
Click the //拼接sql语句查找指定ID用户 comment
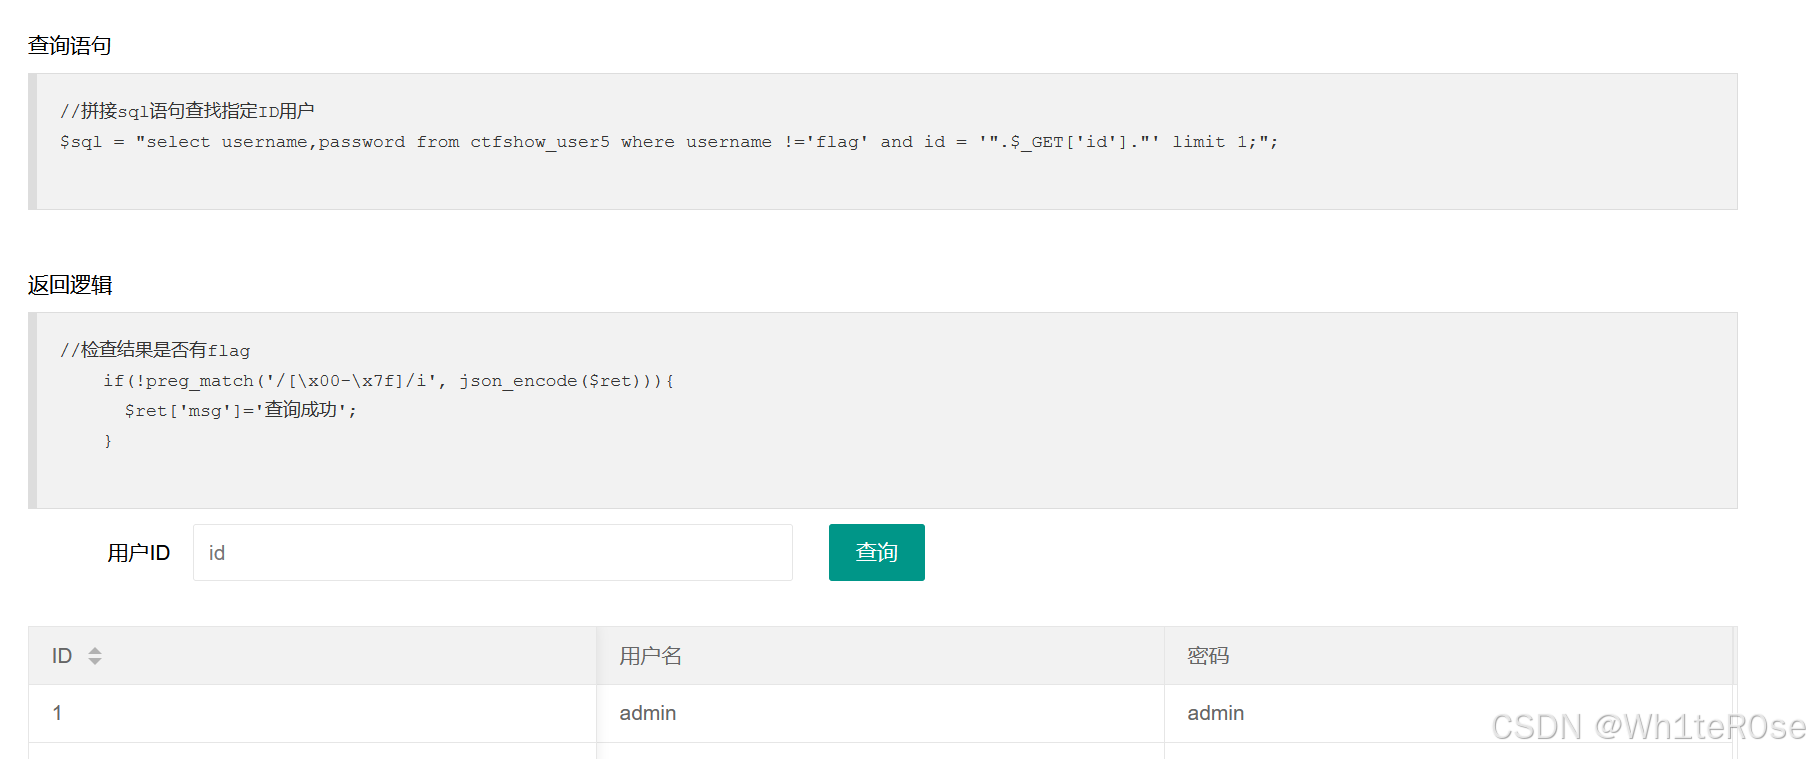point(187,111)
